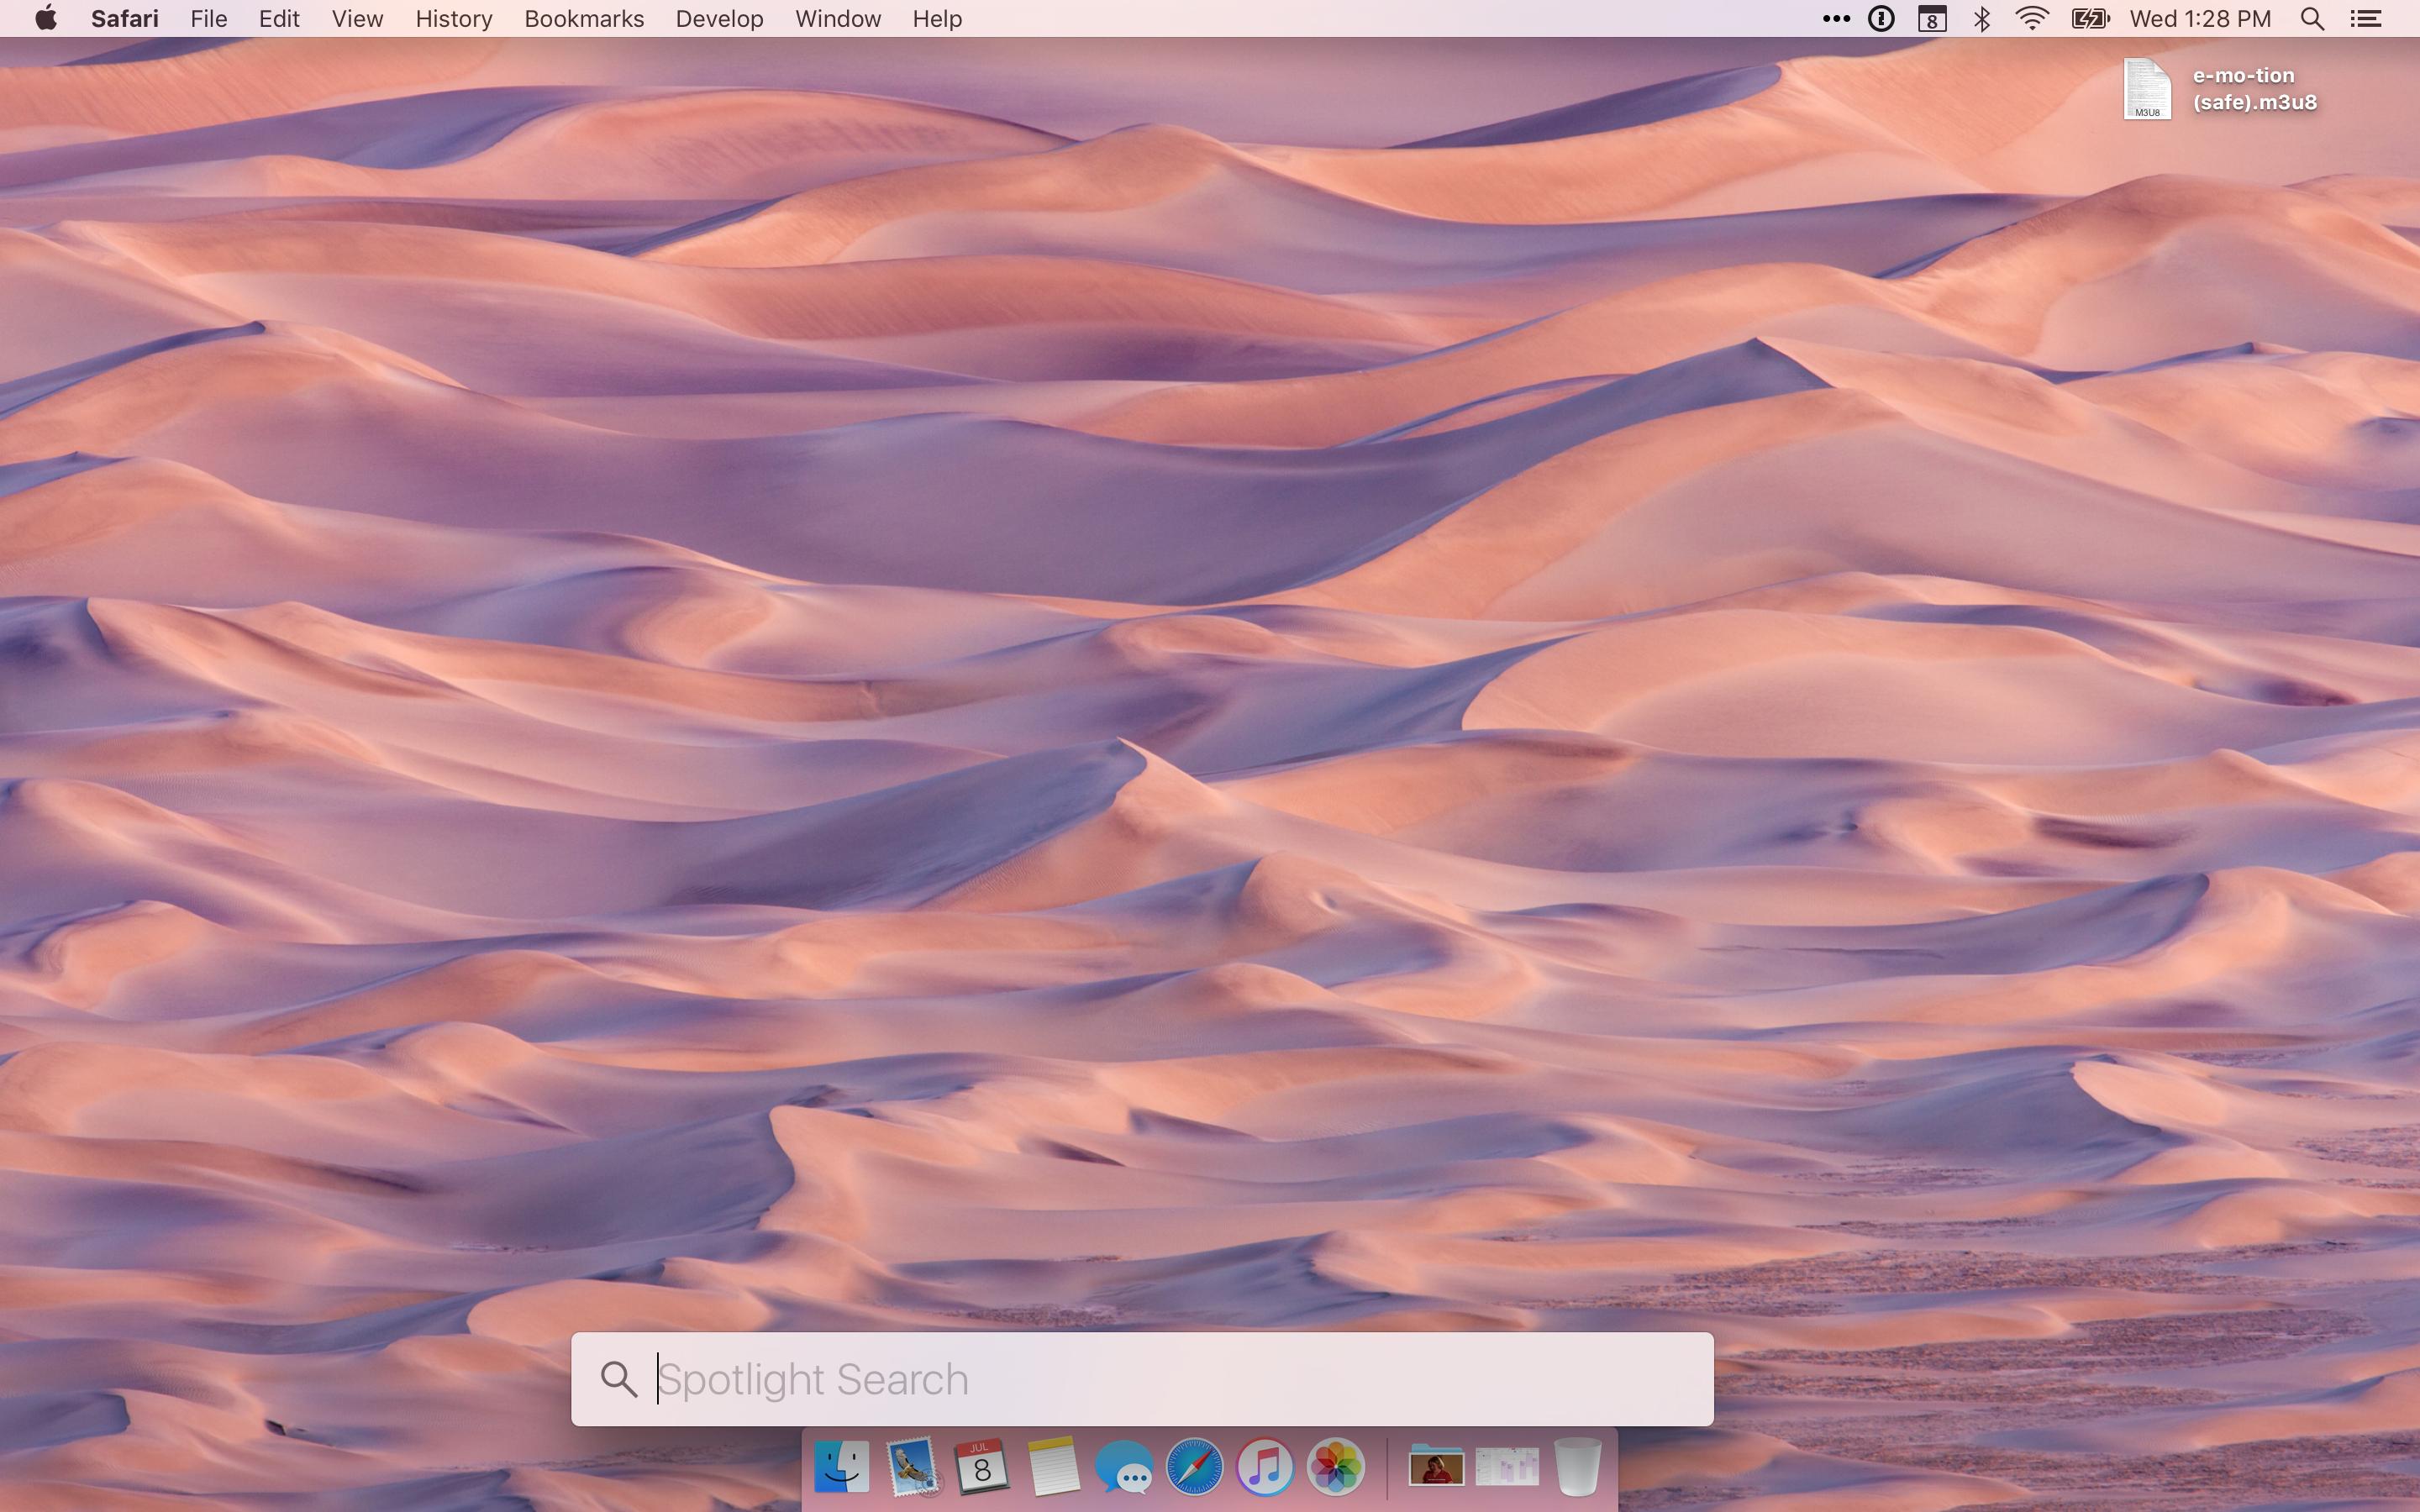Click the Safari compass icon in Dock

(1194, 1467)
